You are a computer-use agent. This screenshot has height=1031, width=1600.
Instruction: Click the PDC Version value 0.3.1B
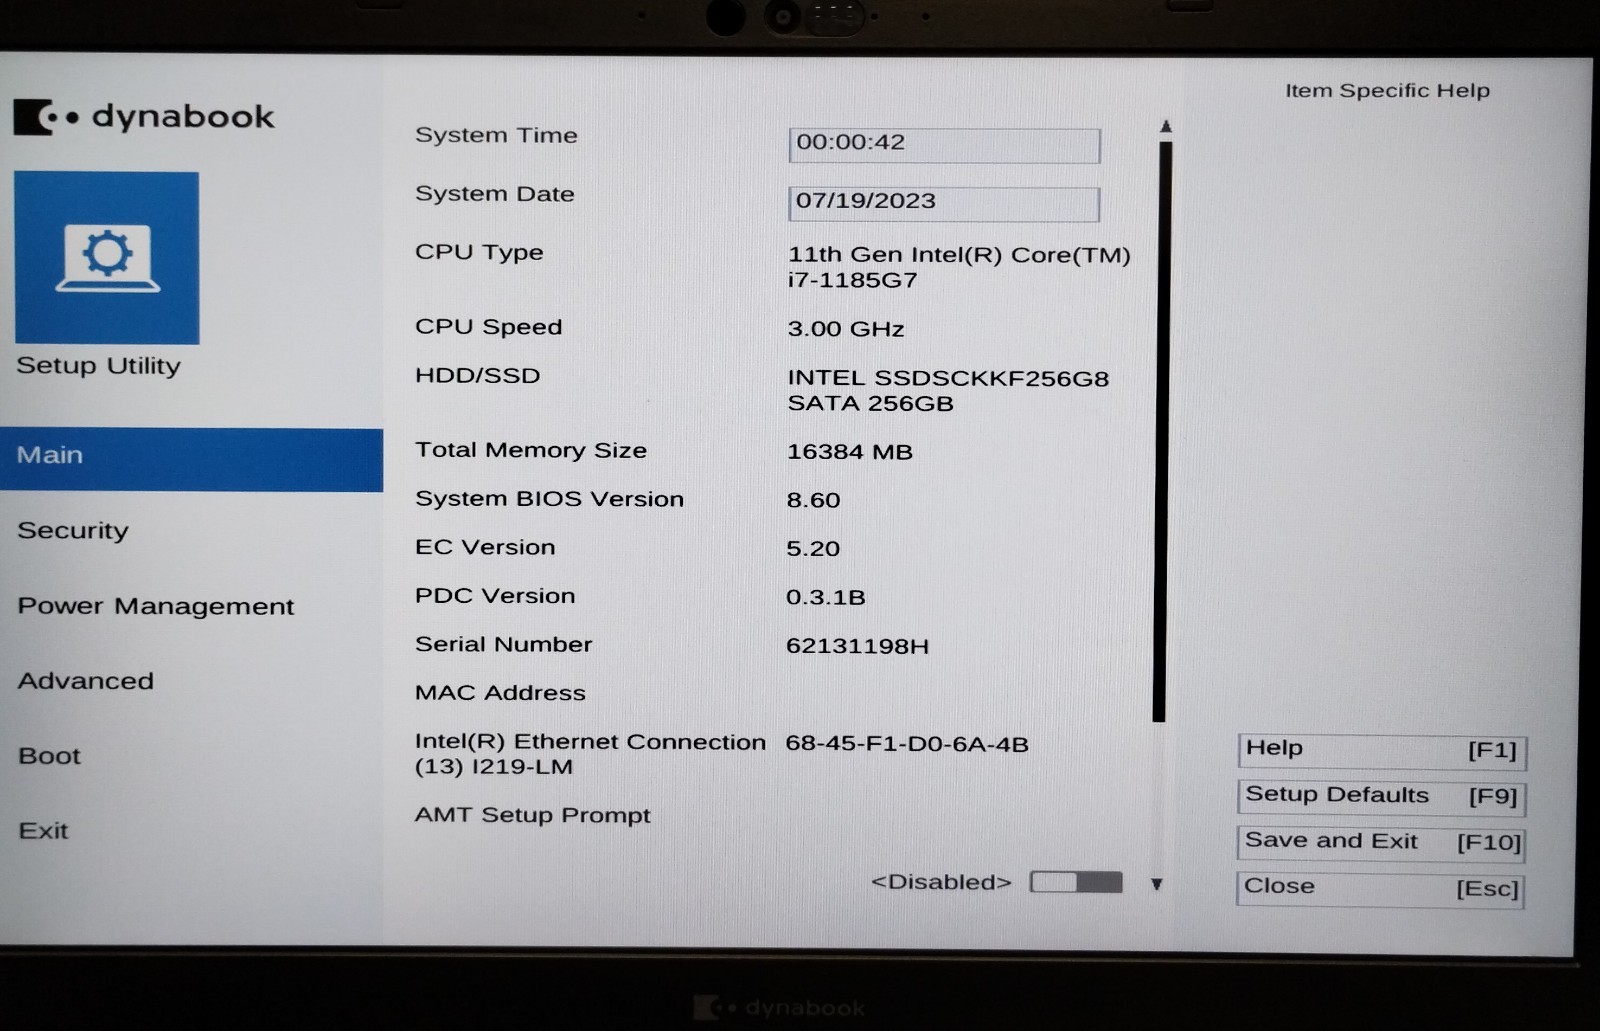click(x=825, y=597)
